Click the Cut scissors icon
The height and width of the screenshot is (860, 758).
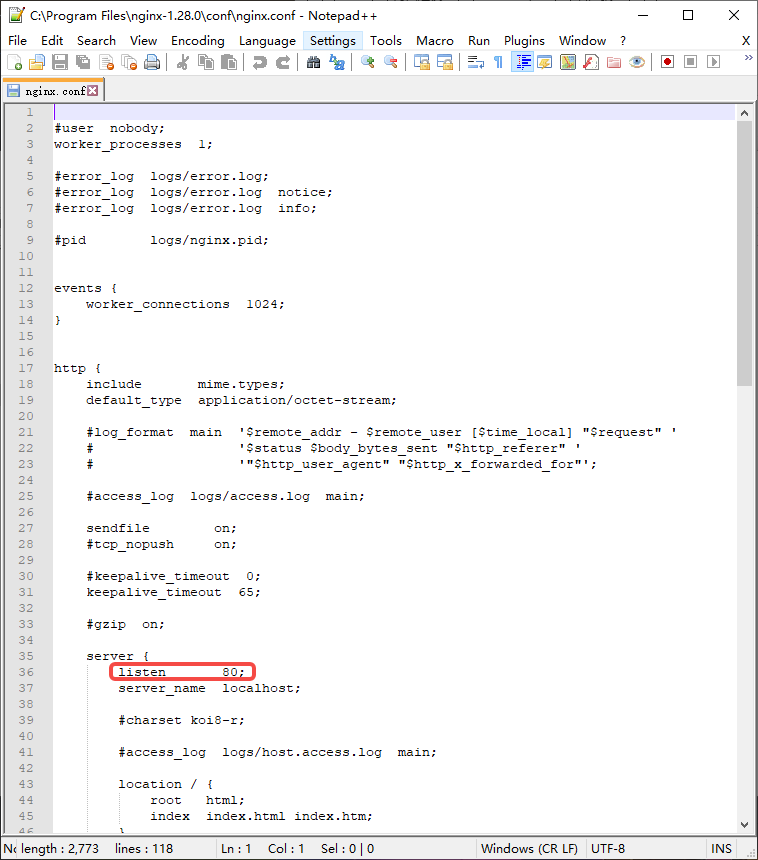coord(183,62)
